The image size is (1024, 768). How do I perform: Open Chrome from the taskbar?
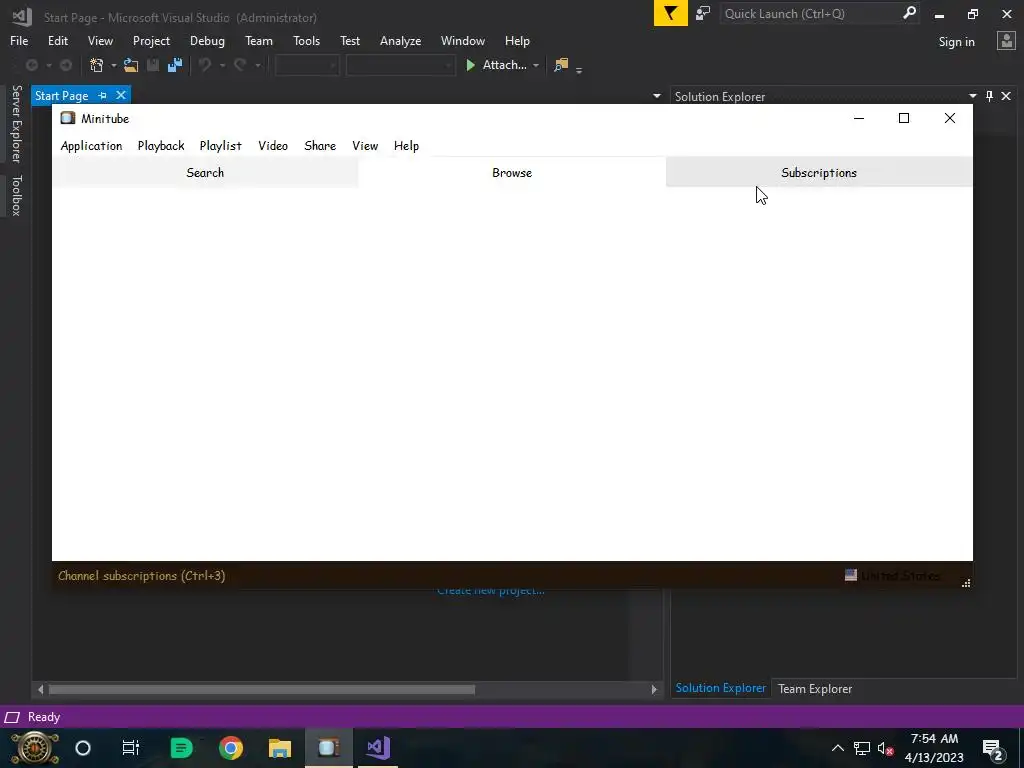click(x=231, y=748)
